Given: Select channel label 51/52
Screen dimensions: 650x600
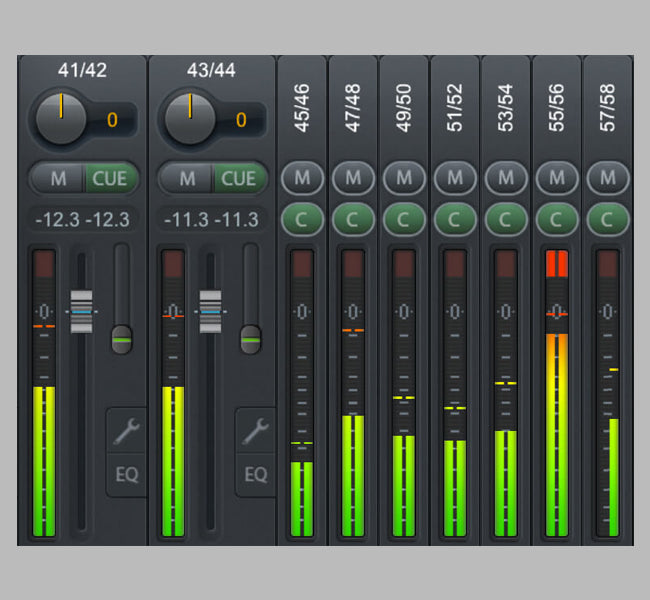Looking at the screenshot, I should [x=455, y=108].
